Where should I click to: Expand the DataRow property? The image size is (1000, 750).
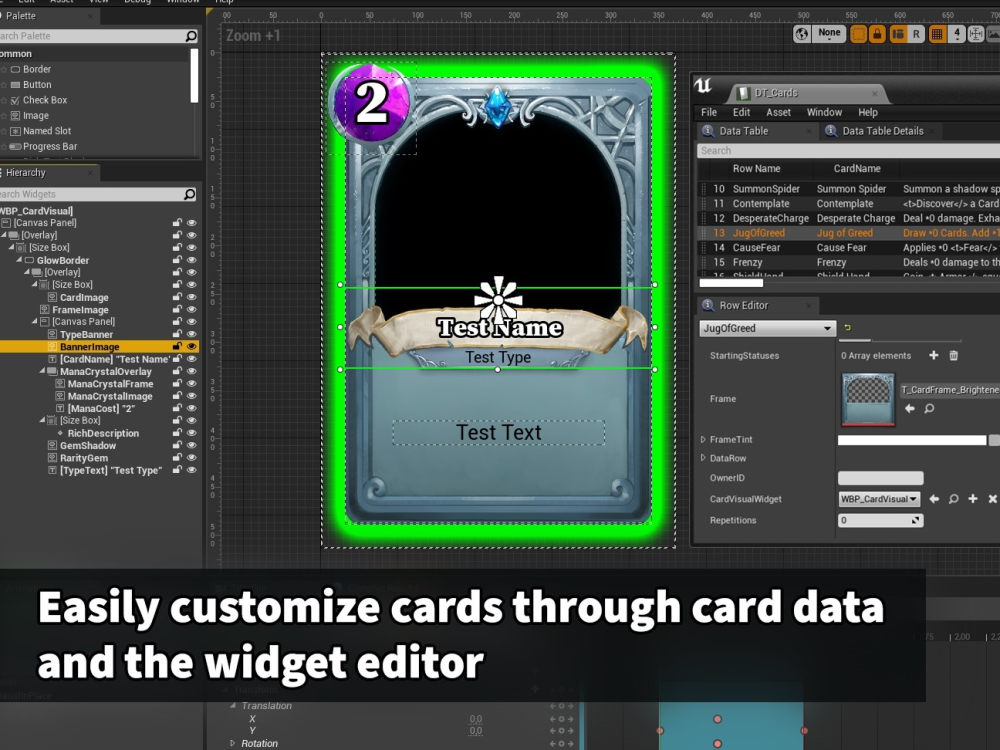[x=703, y=458]
